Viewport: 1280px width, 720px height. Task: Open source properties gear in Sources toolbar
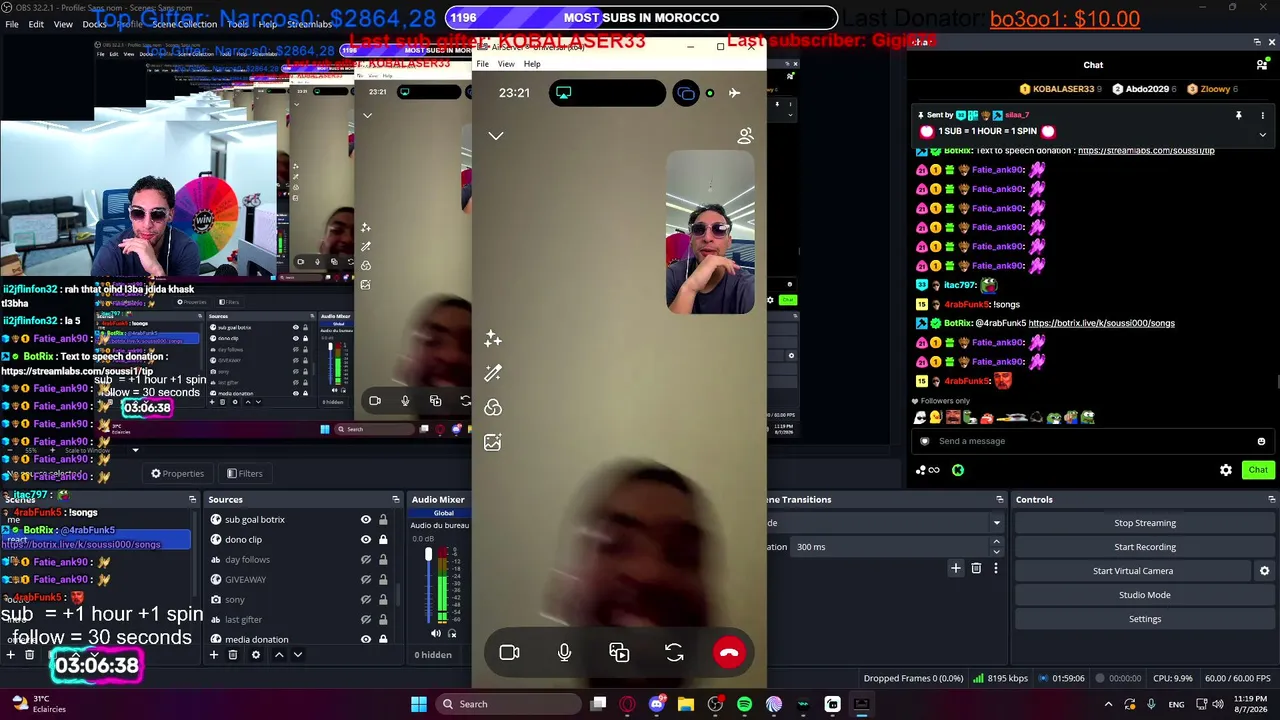coord(256,655)
